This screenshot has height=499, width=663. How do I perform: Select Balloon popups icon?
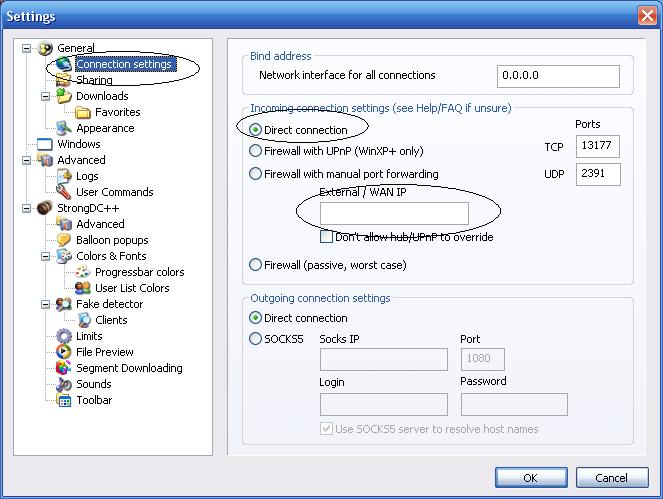(64, 240)
